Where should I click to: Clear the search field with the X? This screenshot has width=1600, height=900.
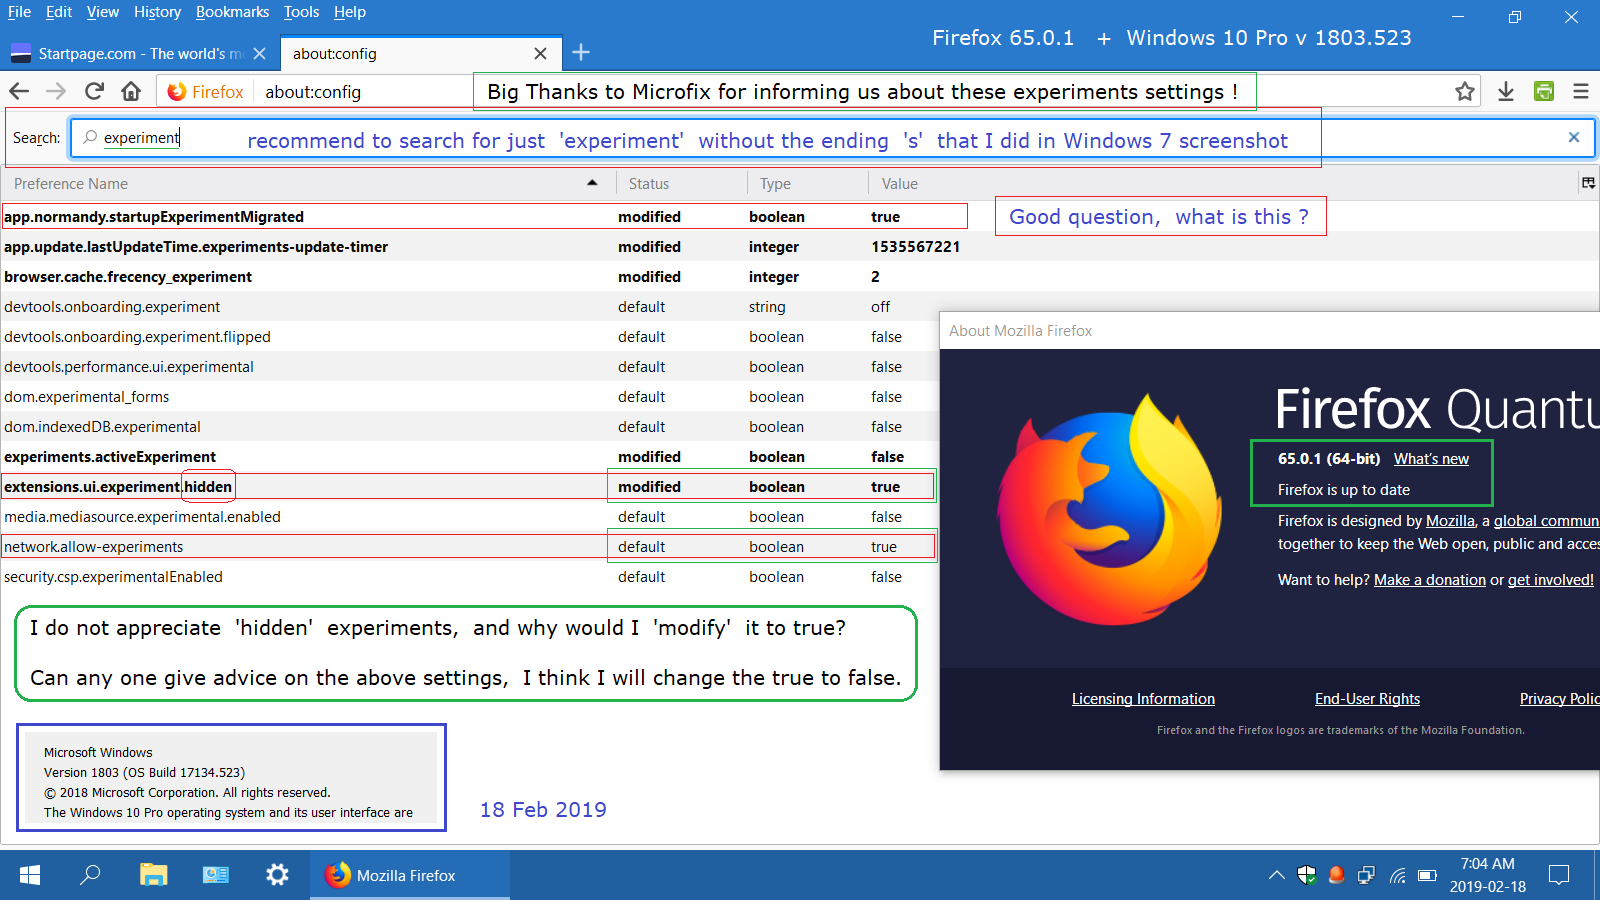point(1574,137)
